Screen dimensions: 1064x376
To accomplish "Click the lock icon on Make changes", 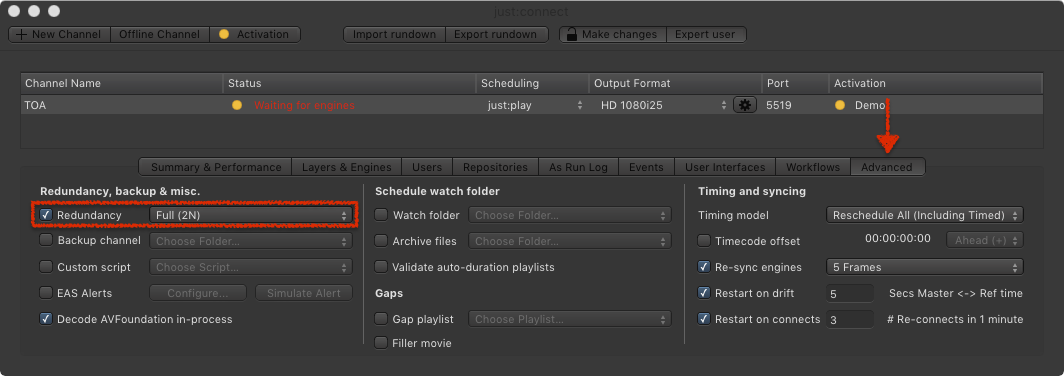I will tap(572, 34).
